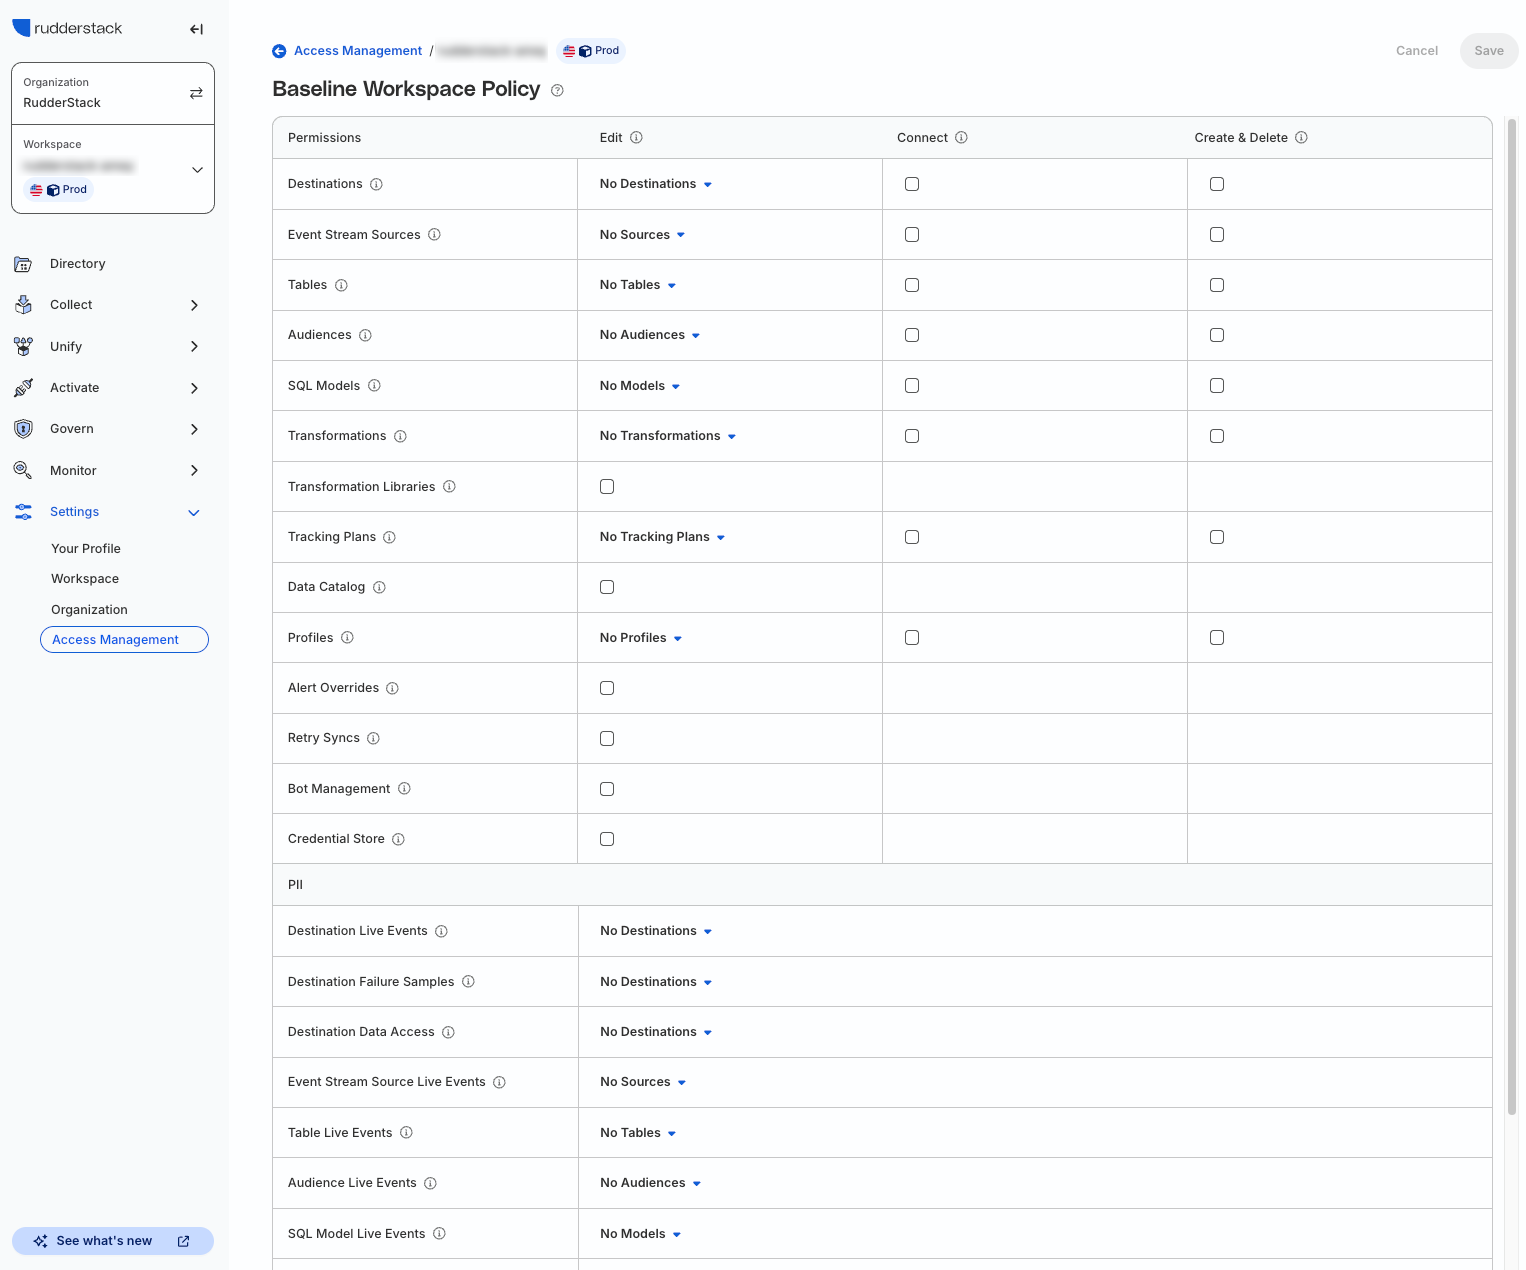Viewport: 1526px width, 1270px height.
Task: Click the rudderstack logo
Action: [x=67, y=28]
